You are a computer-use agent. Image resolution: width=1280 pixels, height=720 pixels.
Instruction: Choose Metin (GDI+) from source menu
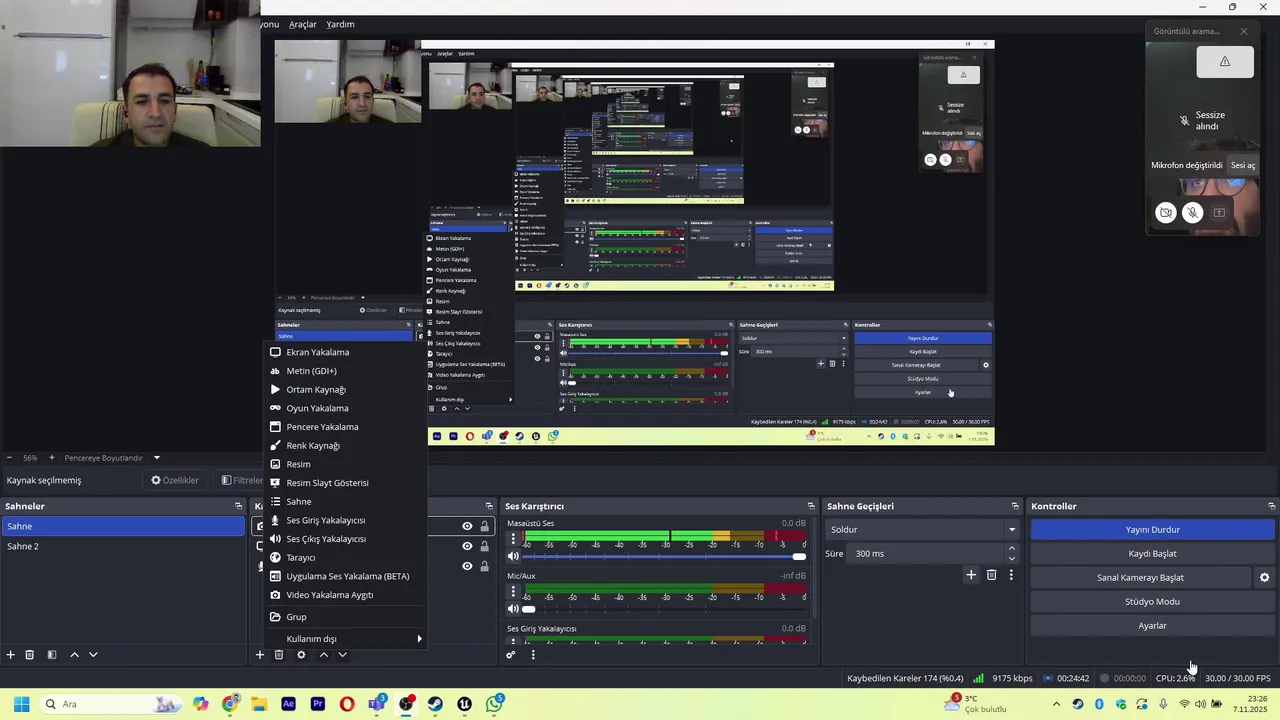[x=347, y=371]
